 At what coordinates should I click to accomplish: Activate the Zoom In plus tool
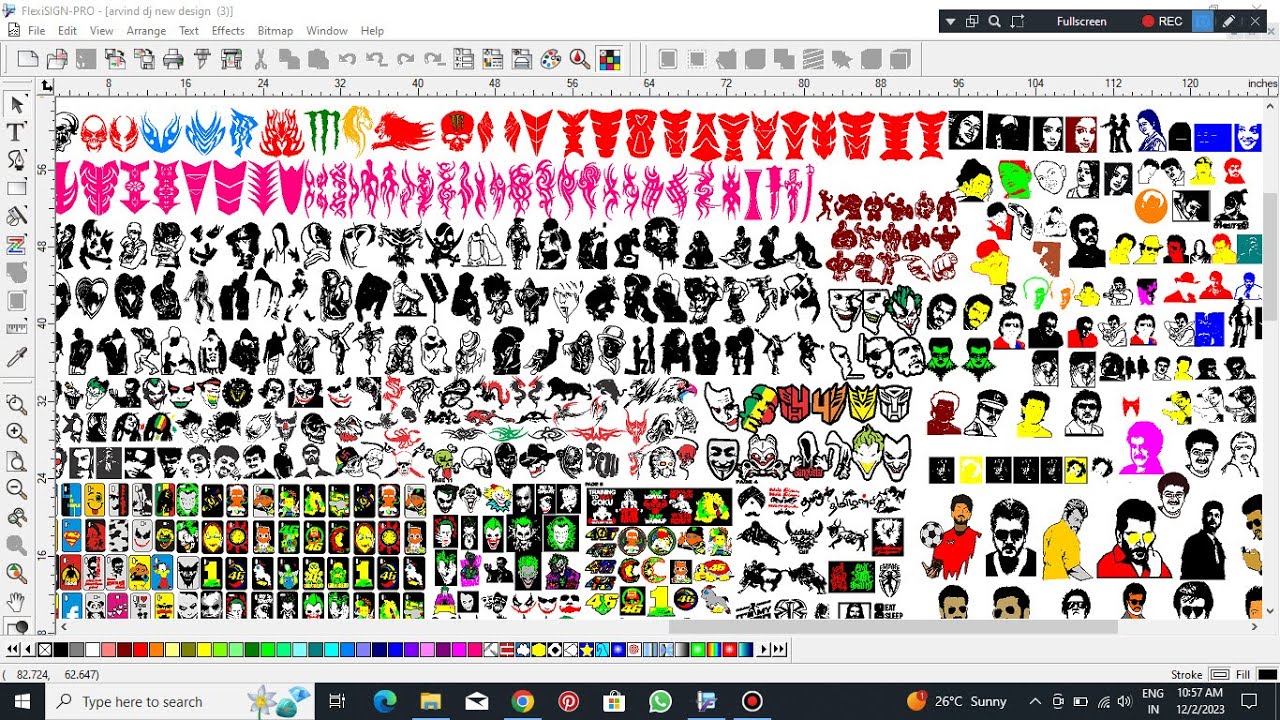[16, 432]
